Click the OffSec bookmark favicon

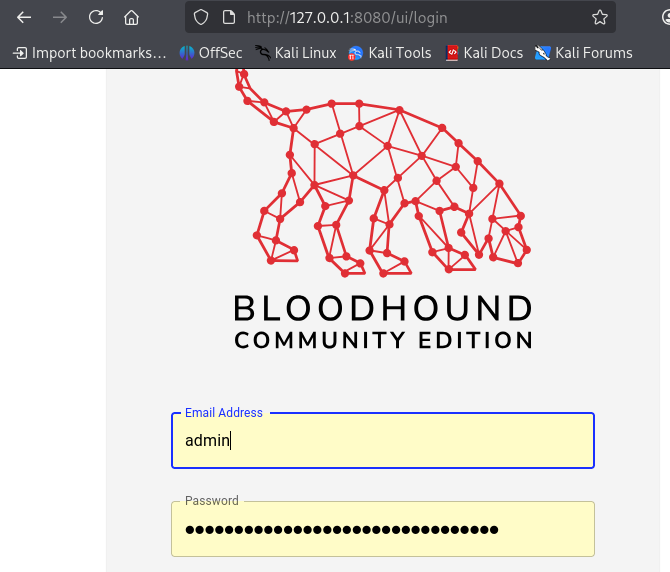[x=187, y=53]
